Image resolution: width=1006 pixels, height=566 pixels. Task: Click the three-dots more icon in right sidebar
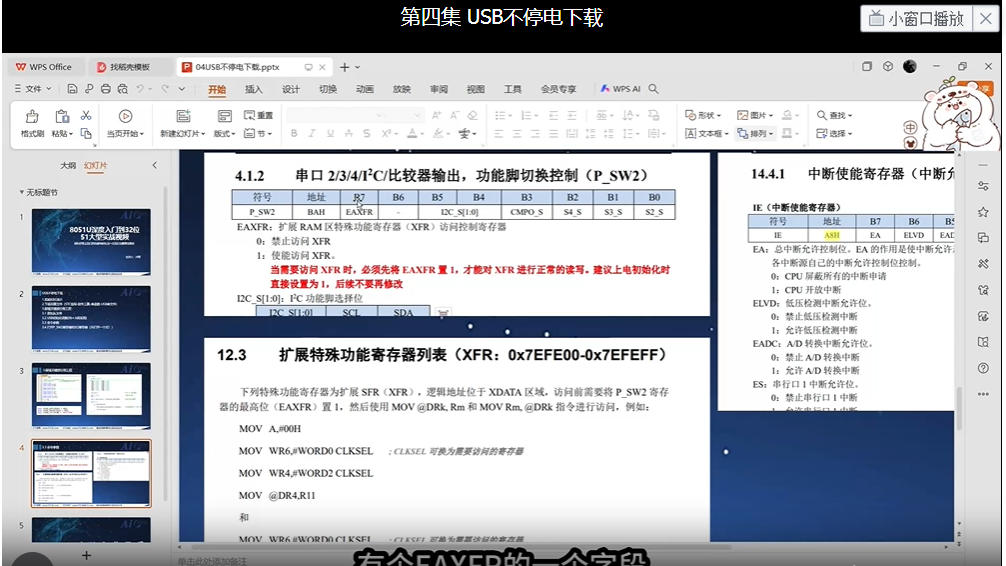coord(983,394)
